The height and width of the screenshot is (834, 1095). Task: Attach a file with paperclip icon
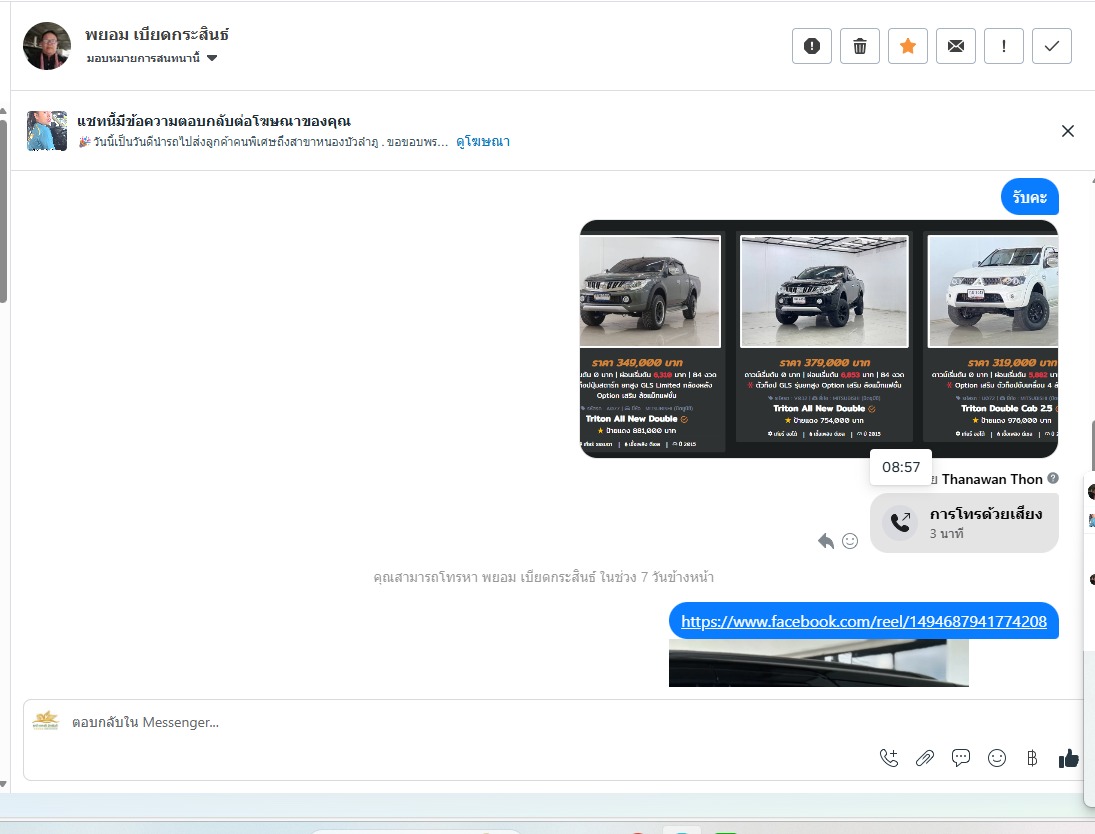coord(925,758)
